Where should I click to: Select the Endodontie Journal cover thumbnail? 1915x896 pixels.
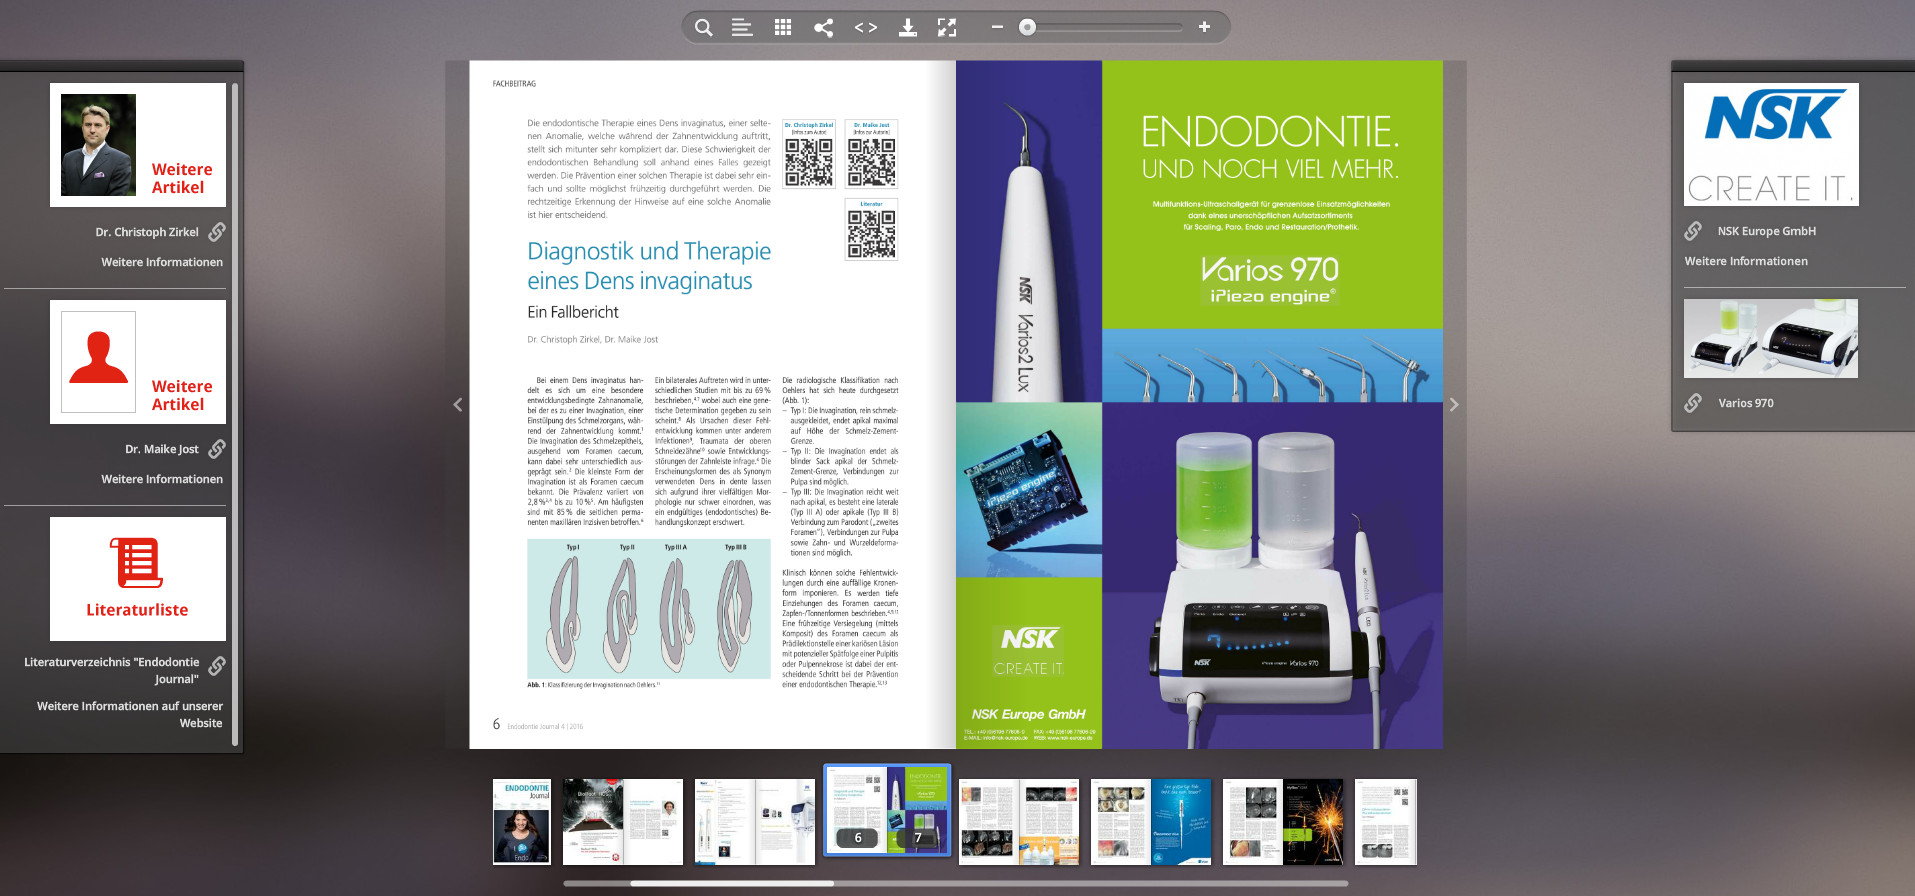tap(522, 822)
